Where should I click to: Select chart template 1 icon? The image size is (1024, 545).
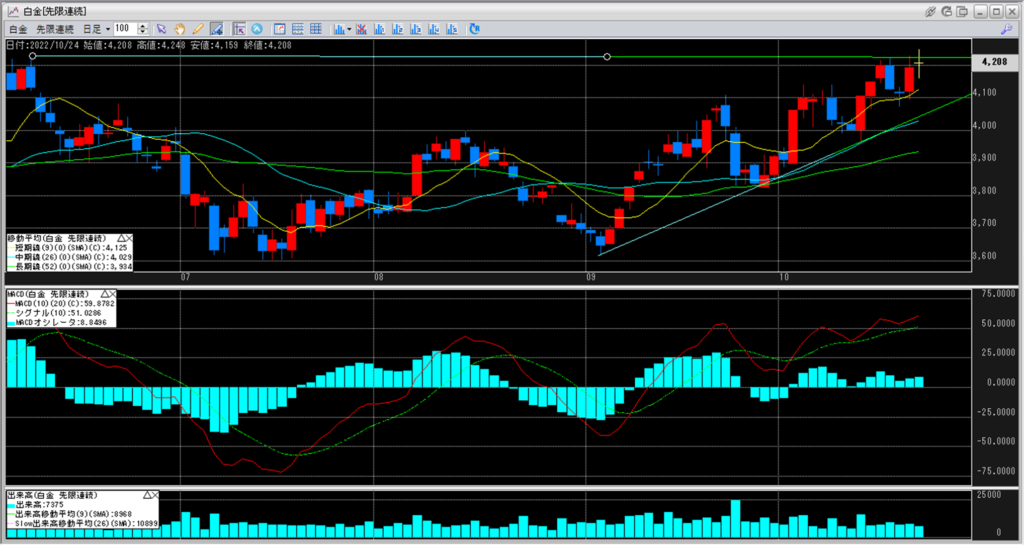(x=379, y=29)
